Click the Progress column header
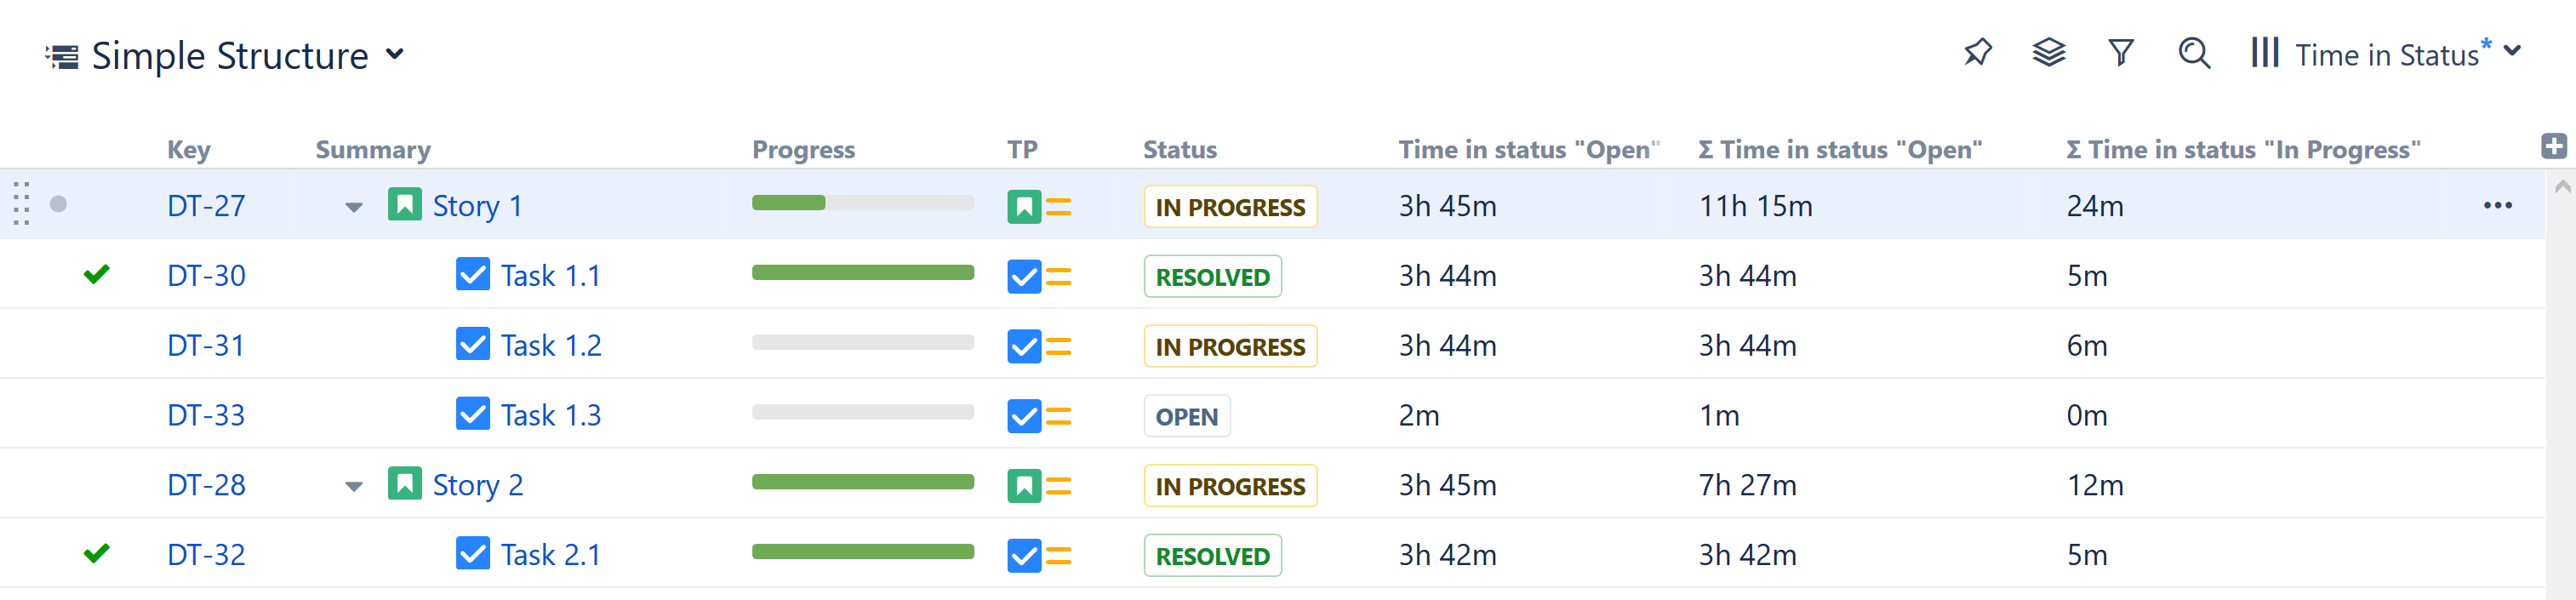The width and height of the screenshot is (2576, 600). [803, 149]
